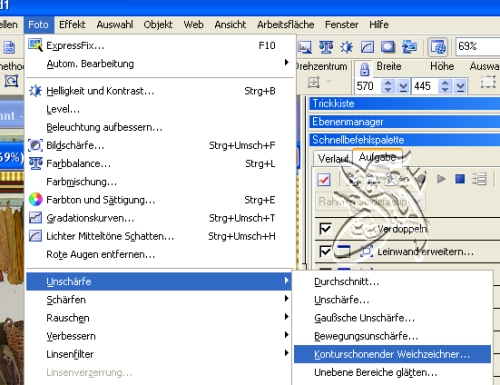Open the Drehzentrum dropdown arrow
This screenshot has height=385, width=500.
click(329, 81)
